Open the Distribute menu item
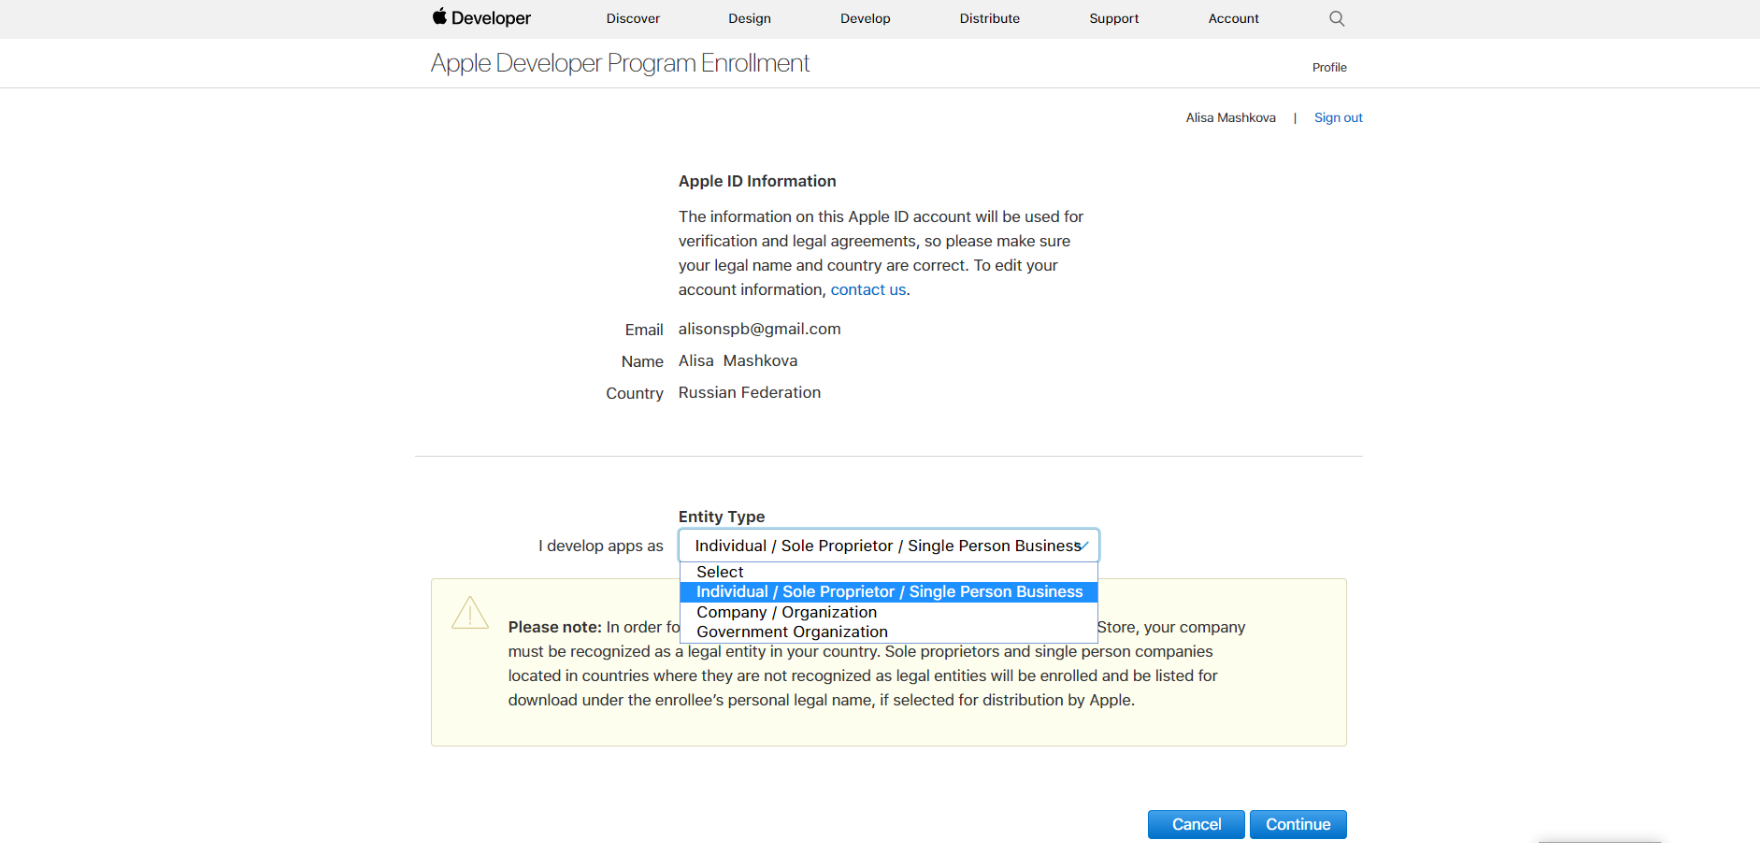The height and width of the screenshot is (843, 1760). coord(989,18)
